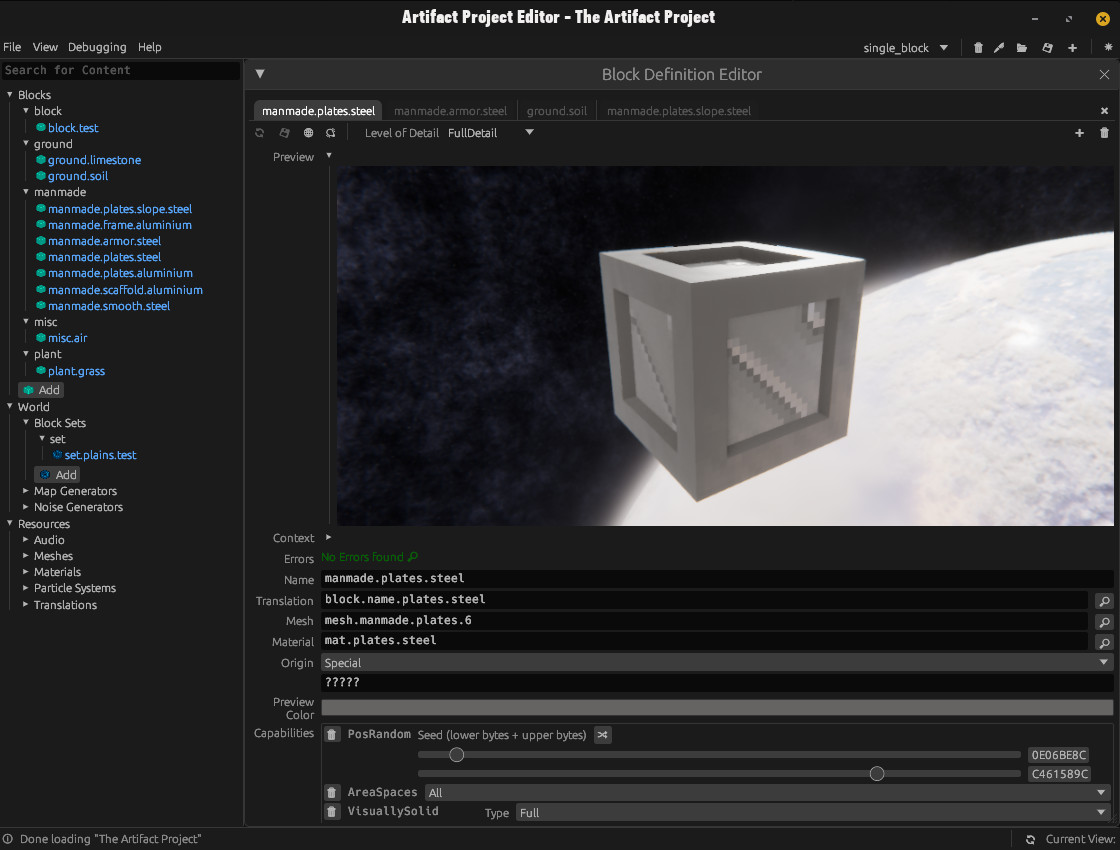Viewport: 1120px width, 850px height.
Task: Browse materials with the Material search icon
Action: click(1103, 642)
